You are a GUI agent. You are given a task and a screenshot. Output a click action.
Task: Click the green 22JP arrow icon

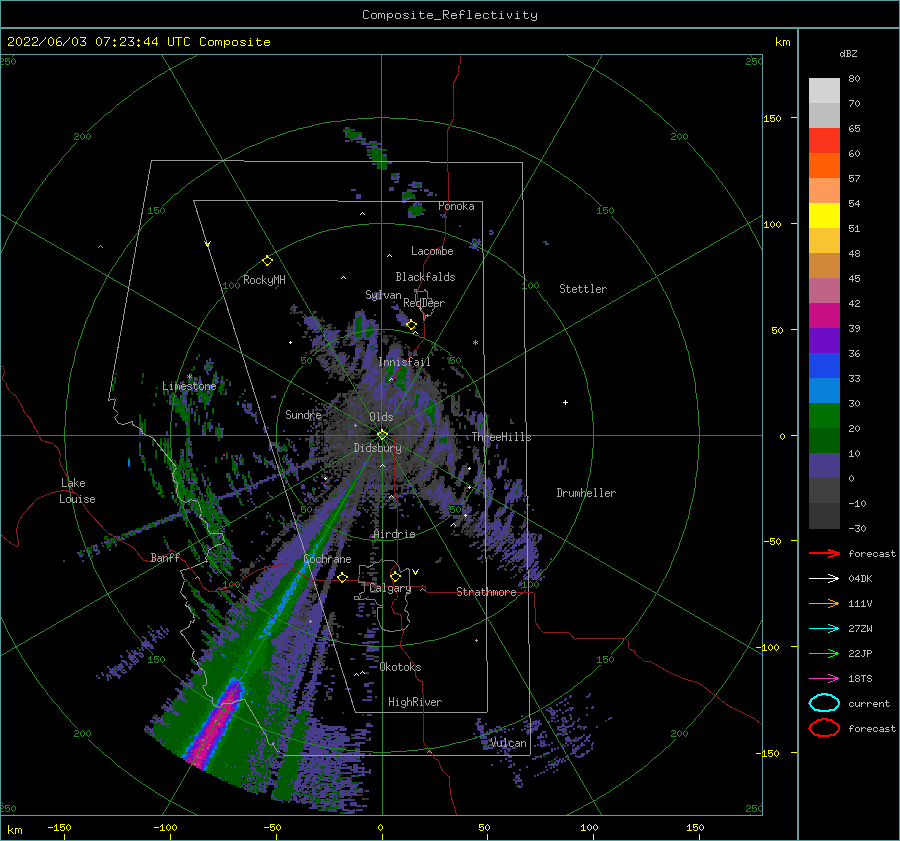coord(824,653)
